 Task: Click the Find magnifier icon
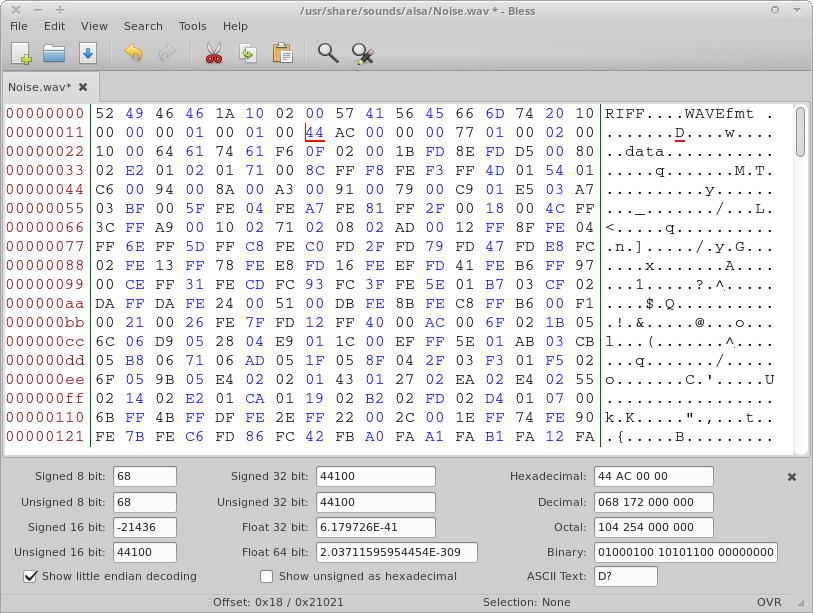[328, 53]
